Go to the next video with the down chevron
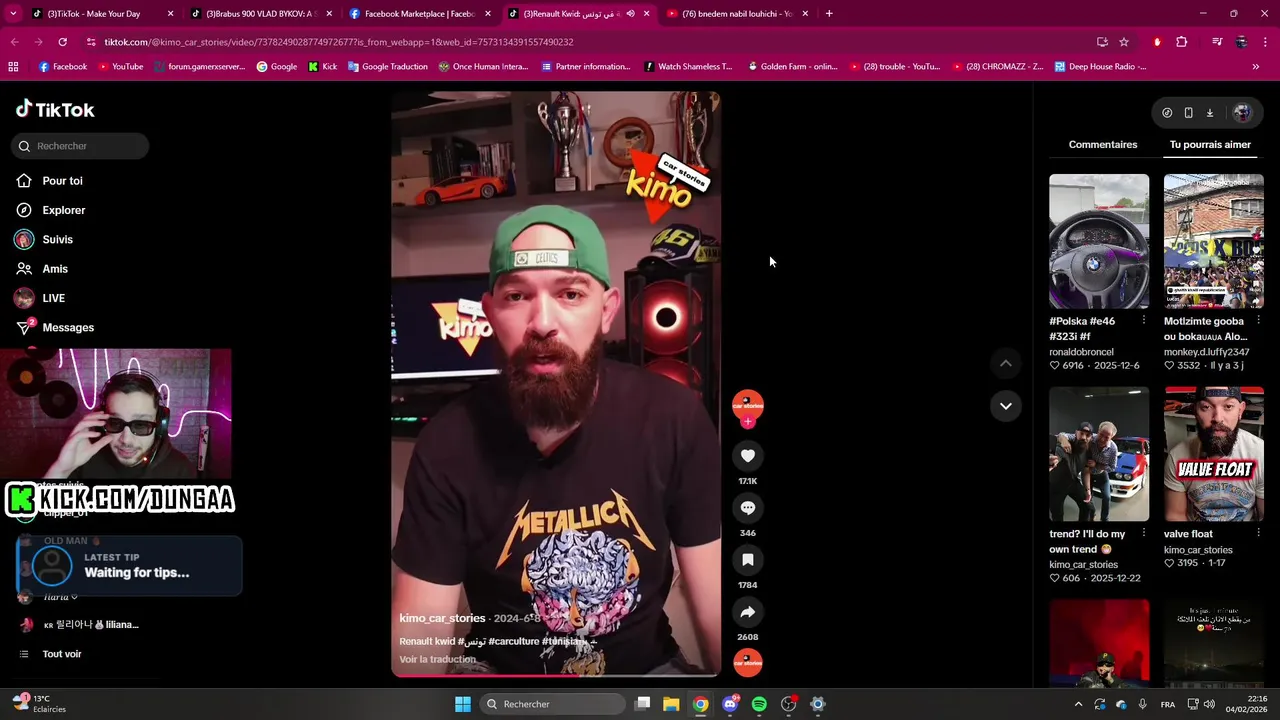This screenshot has height=720, width=1280. click(x=1005, y=406)
